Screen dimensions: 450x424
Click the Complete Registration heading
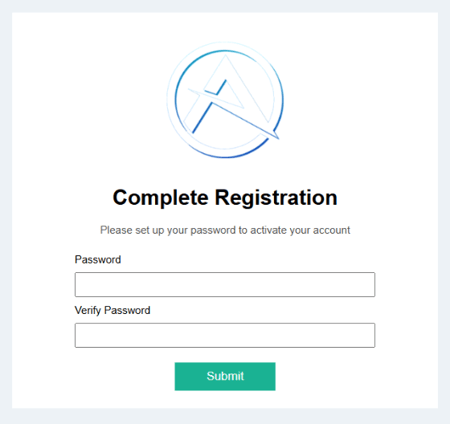(x=225, y=198)
